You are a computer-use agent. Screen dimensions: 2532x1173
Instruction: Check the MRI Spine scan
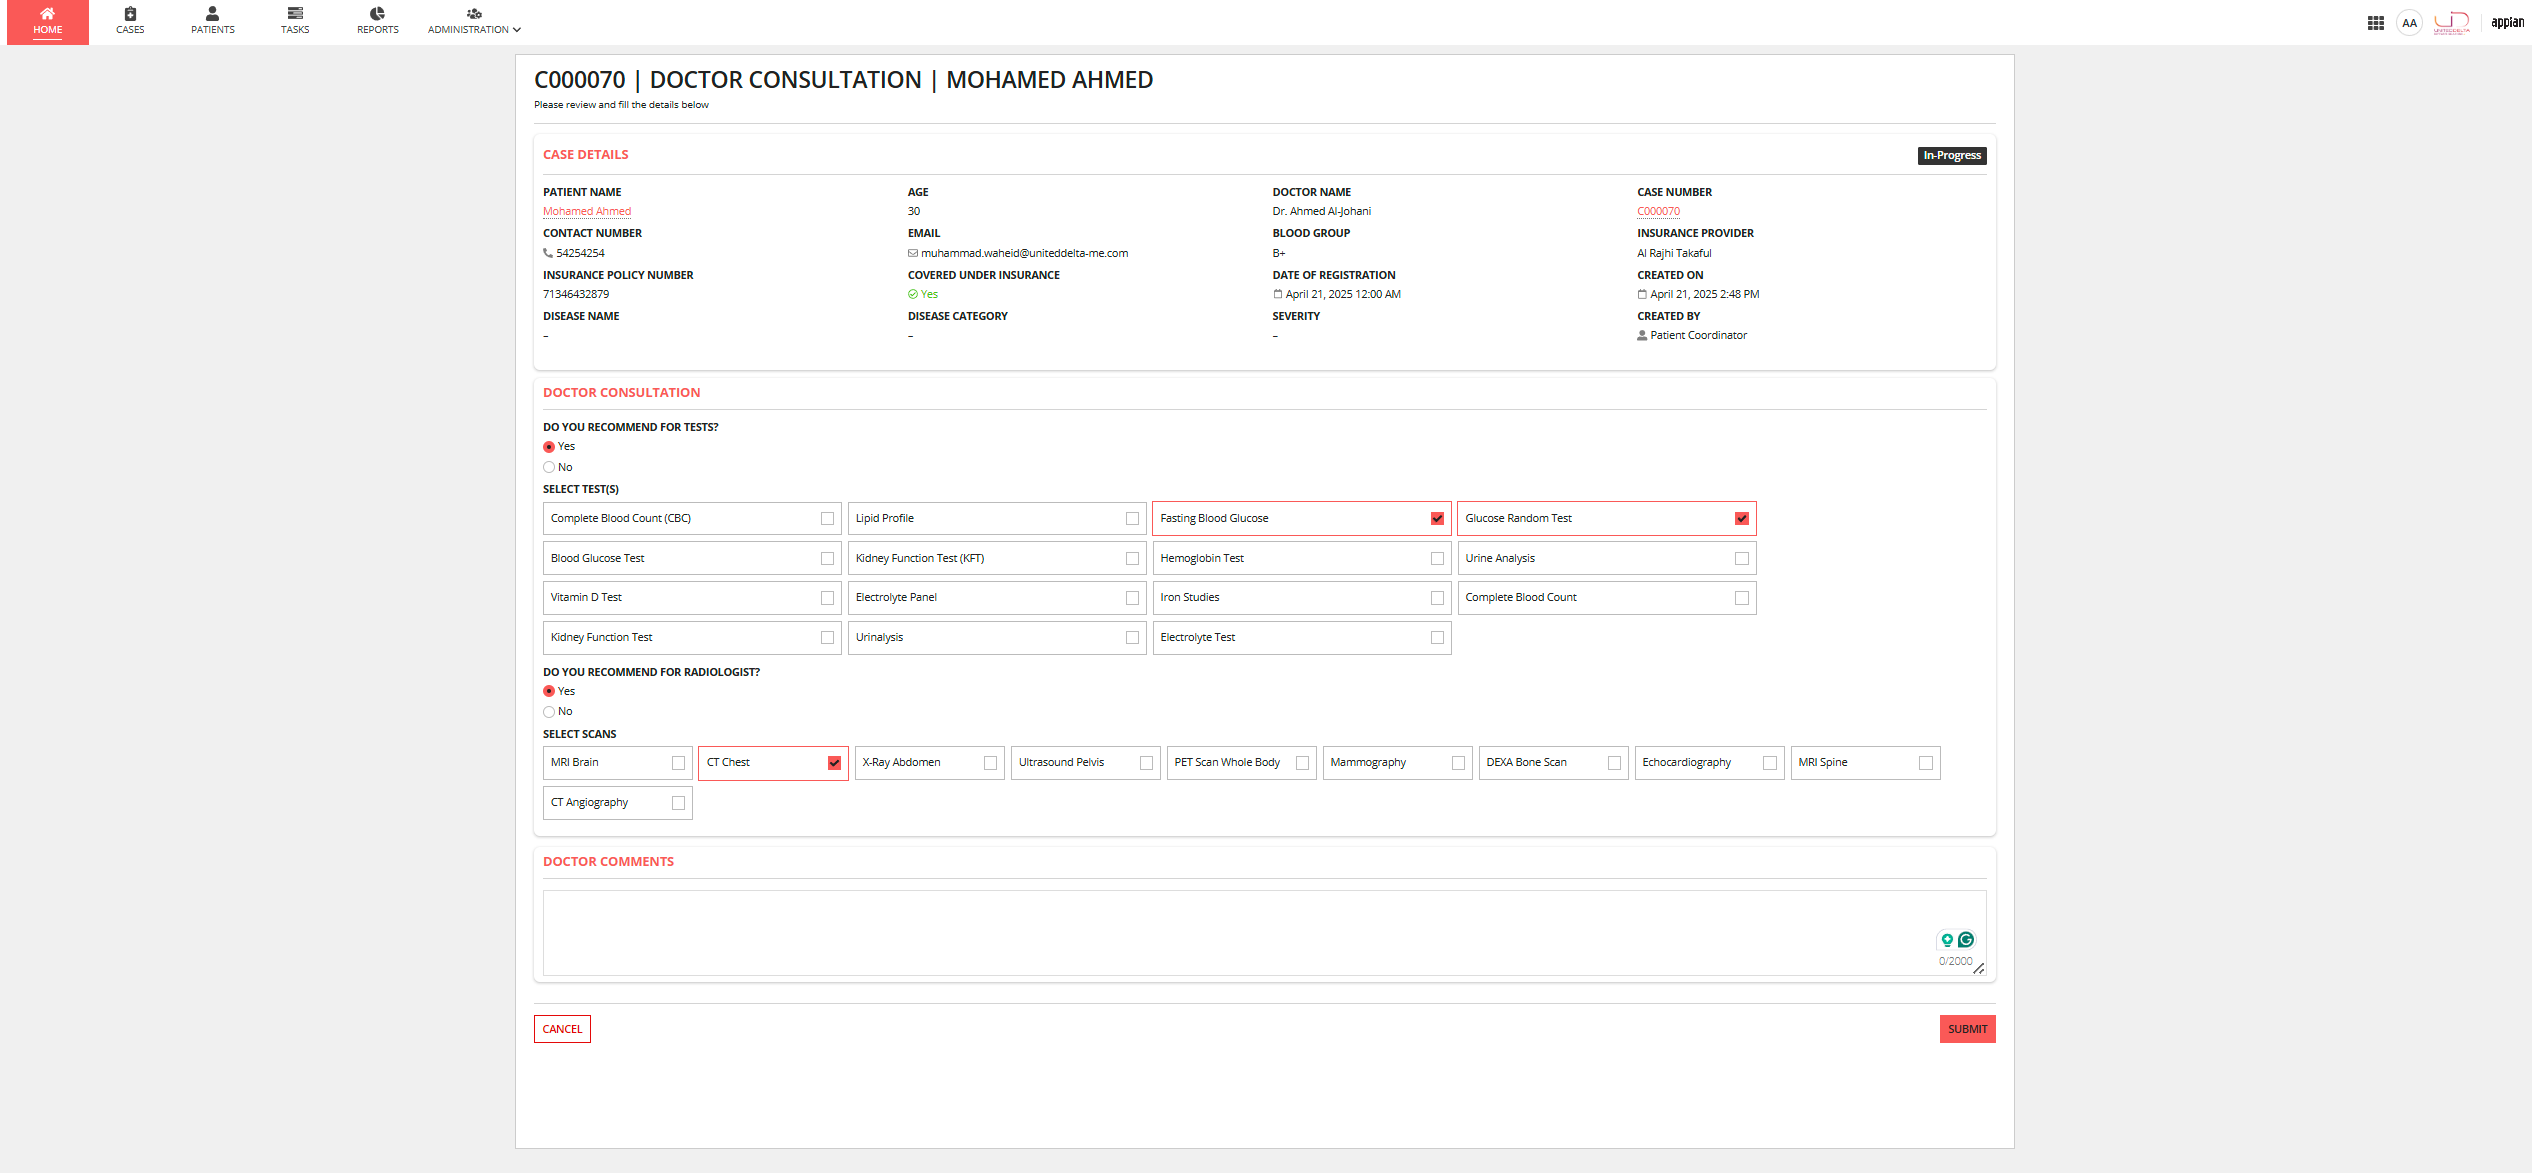[1926, 763]
